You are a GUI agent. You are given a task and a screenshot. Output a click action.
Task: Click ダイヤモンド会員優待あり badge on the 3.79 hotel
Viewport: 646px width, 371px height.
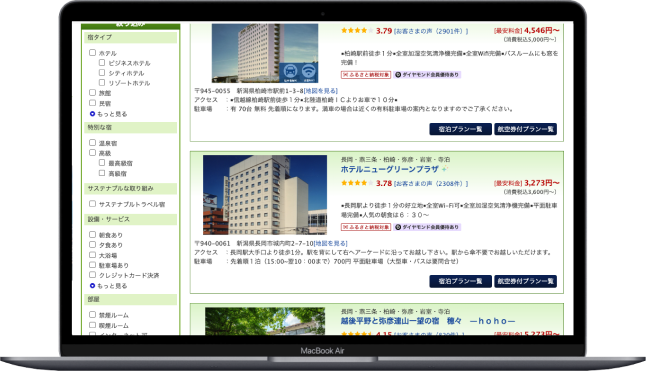[x=427, y=75]
